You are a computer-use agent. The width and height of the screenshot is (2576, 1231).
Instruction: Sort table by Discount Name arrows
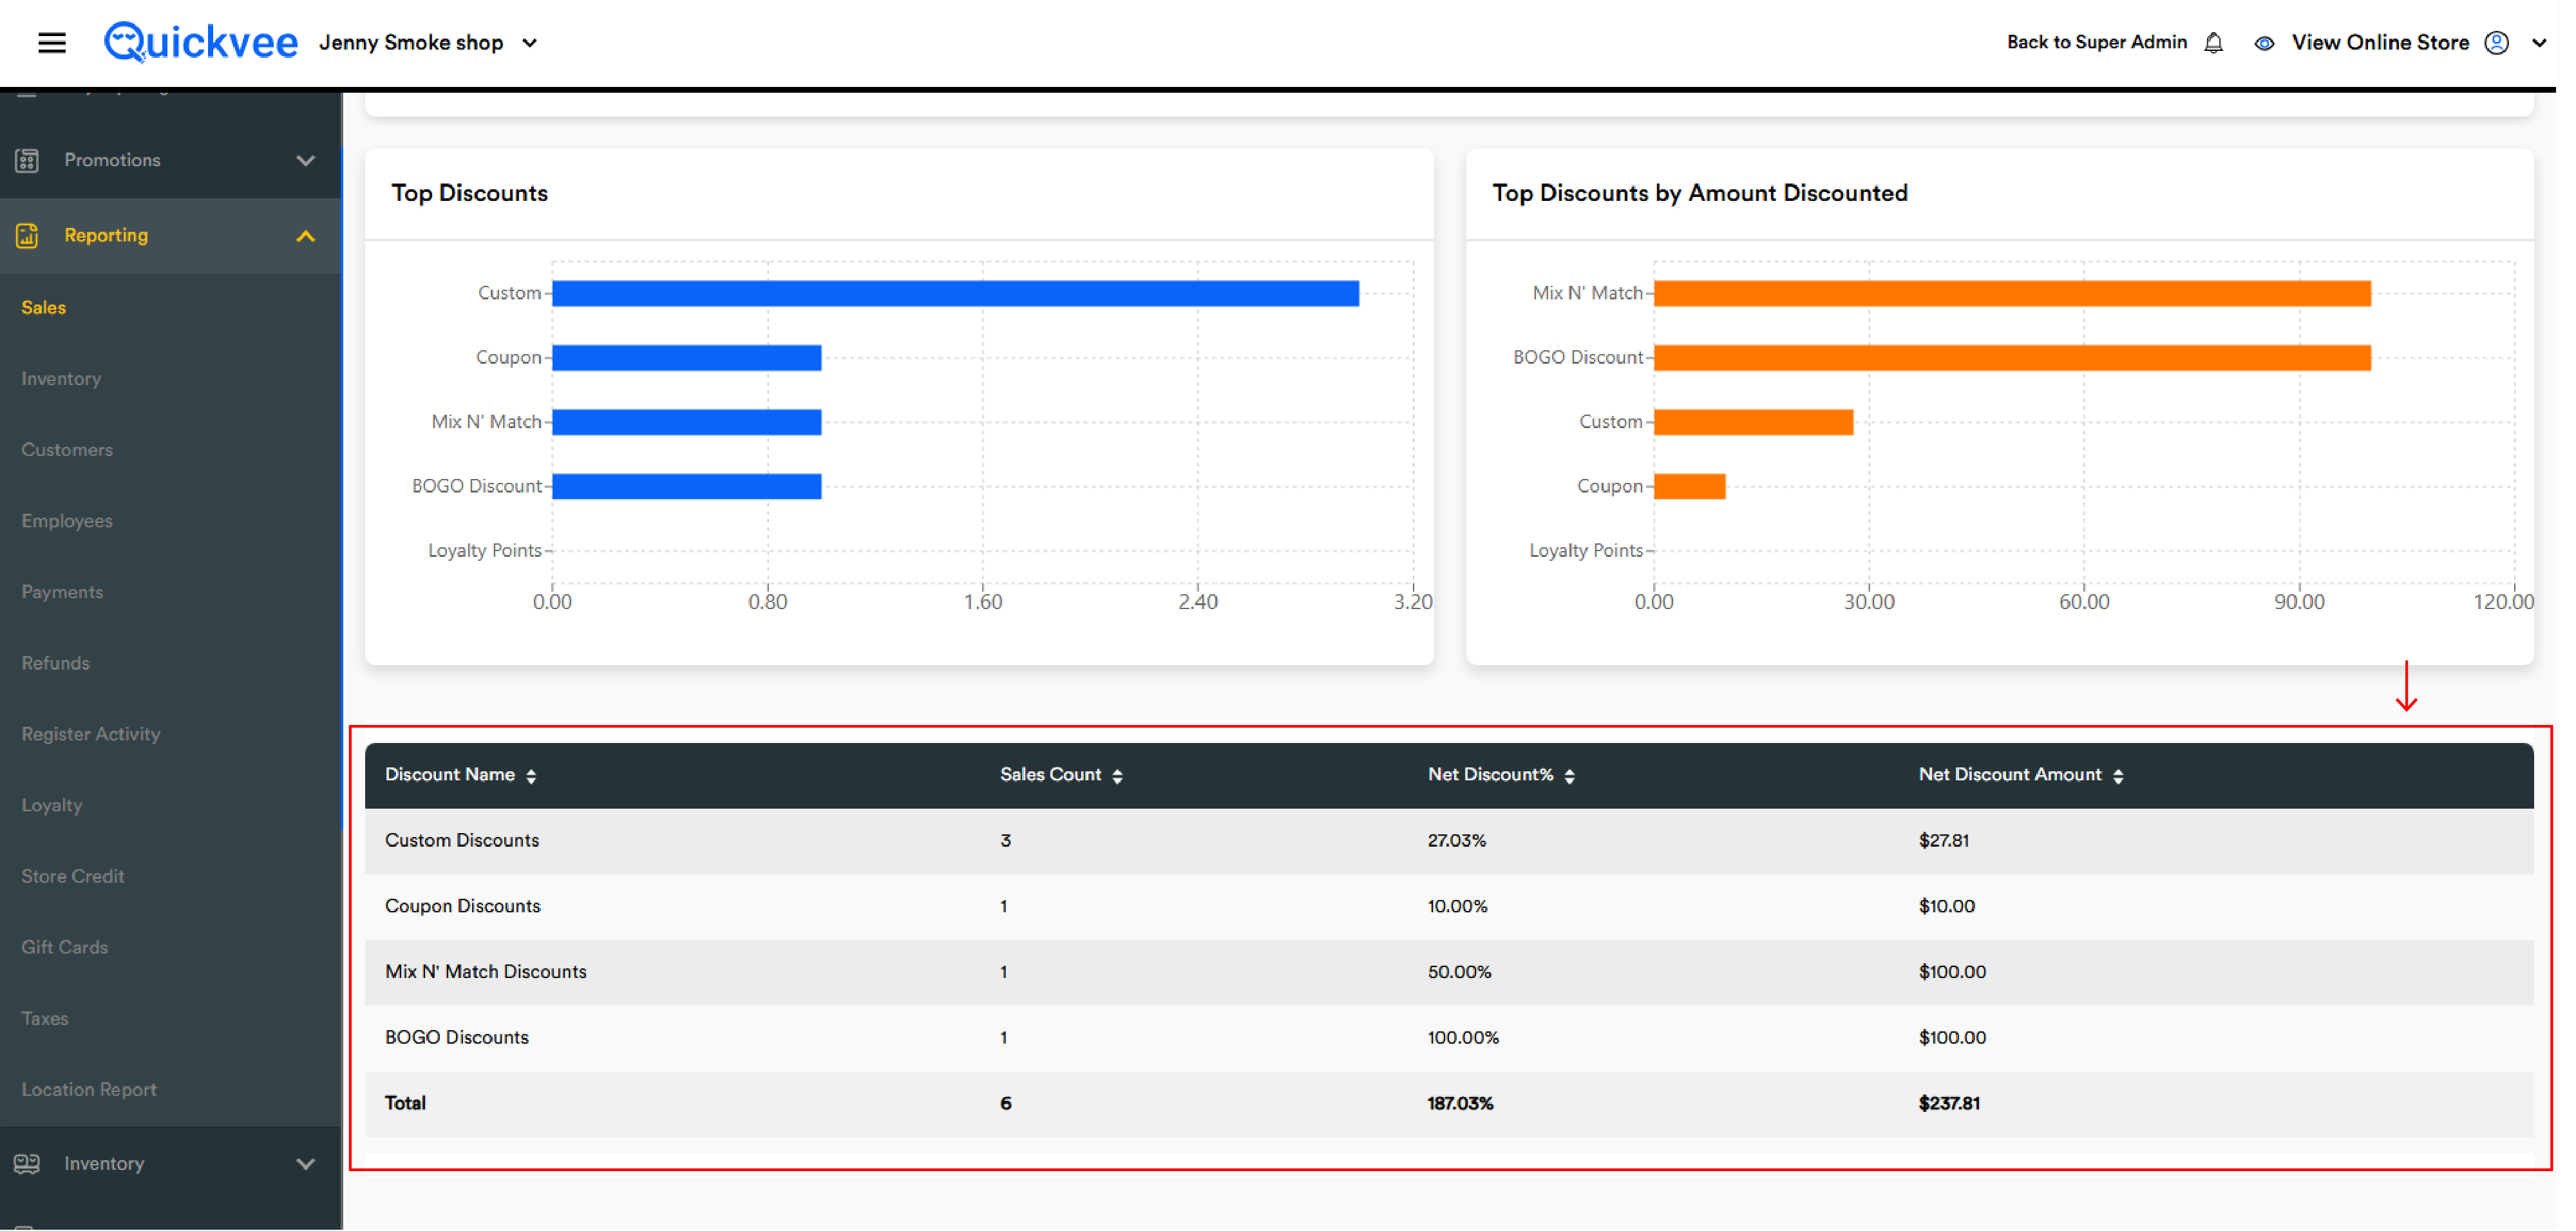[x=531, y=776]
